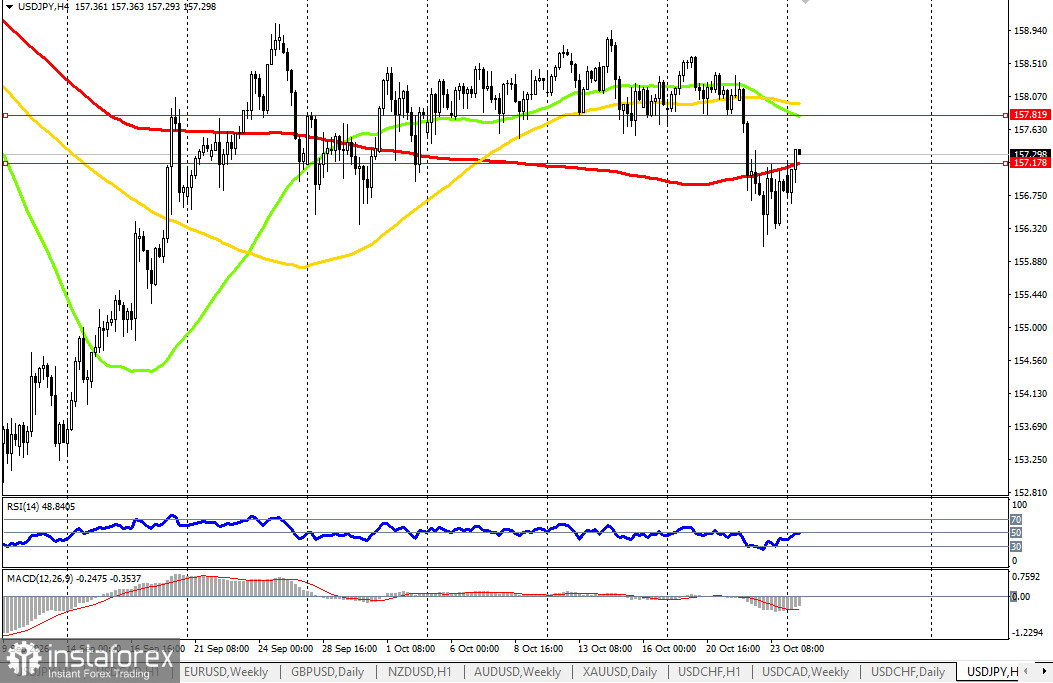Select the XAUUSD,Daily chart tab
The image size is (1053, 683).
tap(620, 672)
